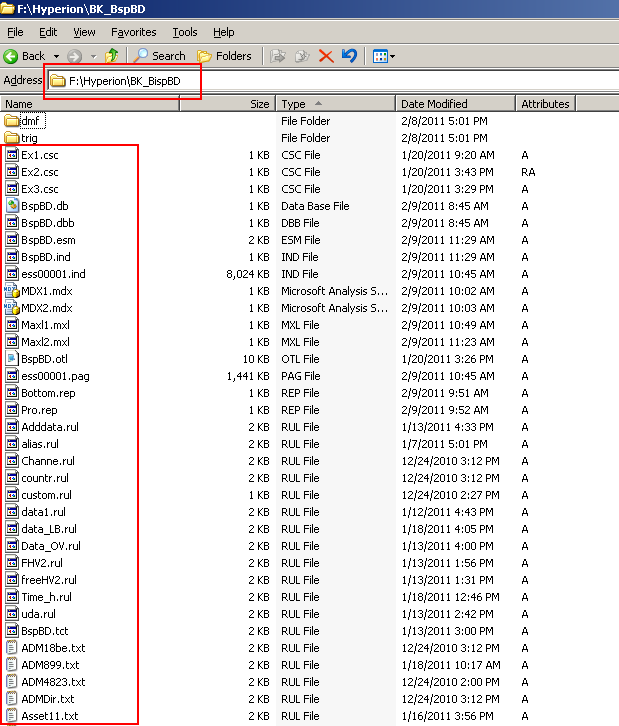Click the FHV2.rul file name
The width and height of the screenshot is (619, 726).
point(42,563)
